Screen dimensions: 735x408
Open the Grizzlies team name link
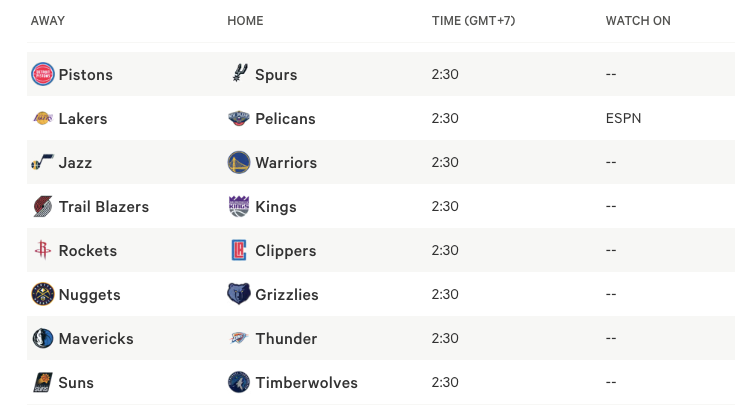(x=286, y=295)
